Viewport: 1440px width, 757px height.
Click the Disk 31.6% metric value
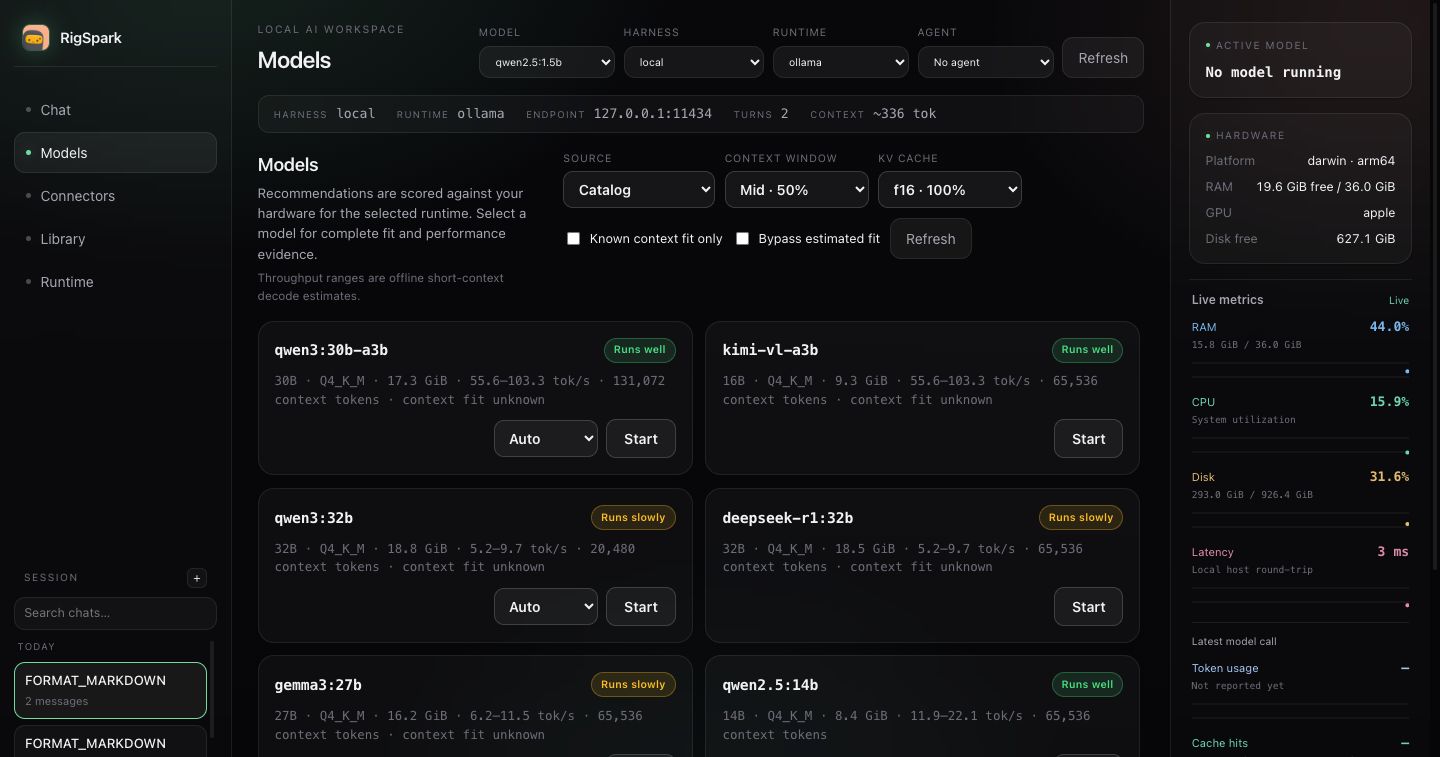(x=1389, y=477)
